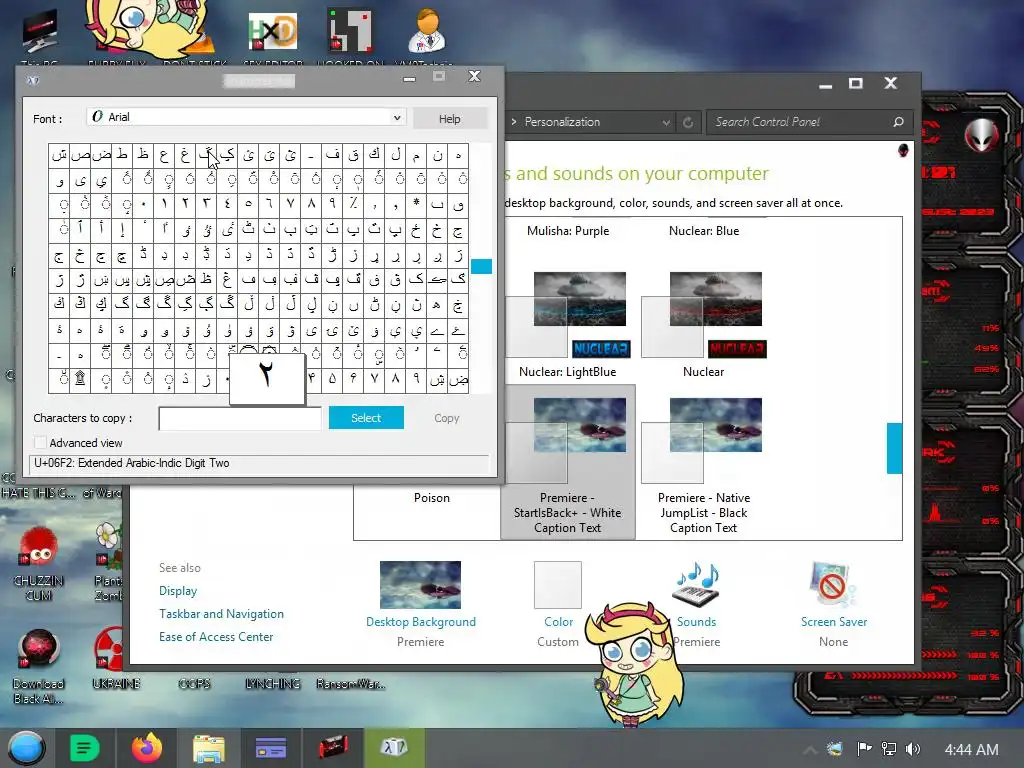1024x768 pixels.
Task: Click the Color link in Personalization
Action: [558, 622]
